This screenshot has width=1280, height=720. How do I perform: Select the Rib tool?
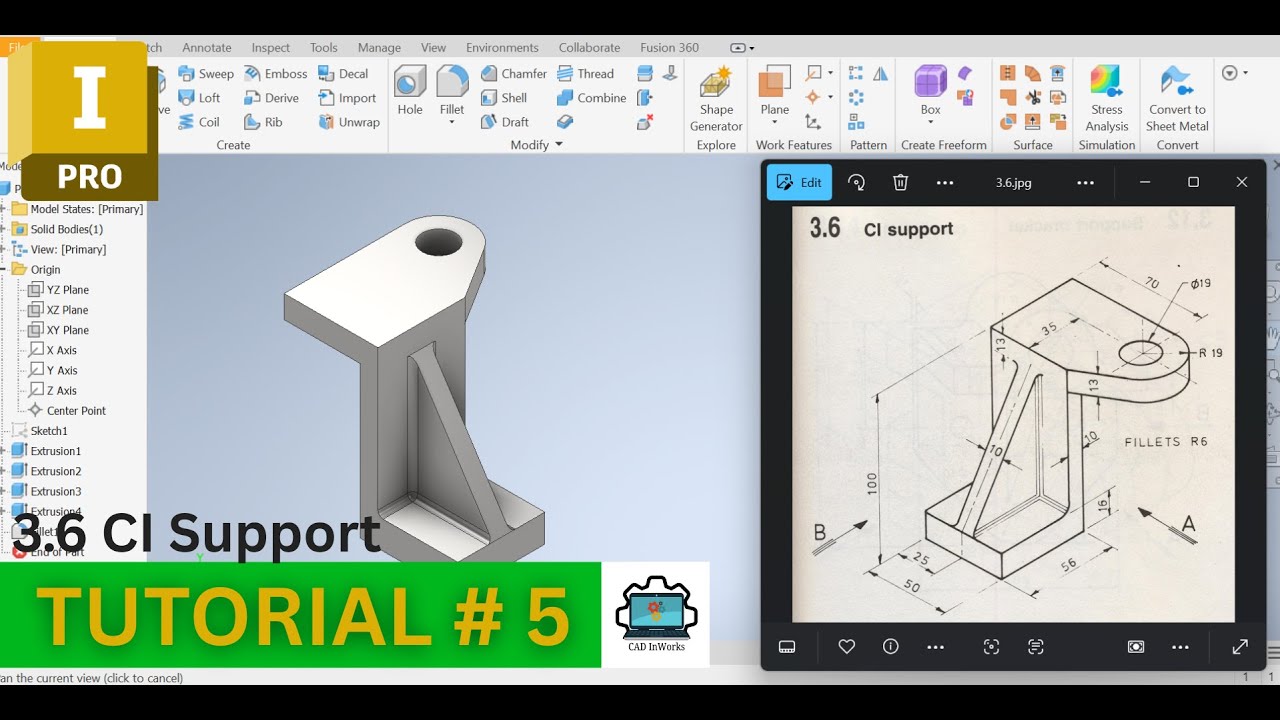264,122
